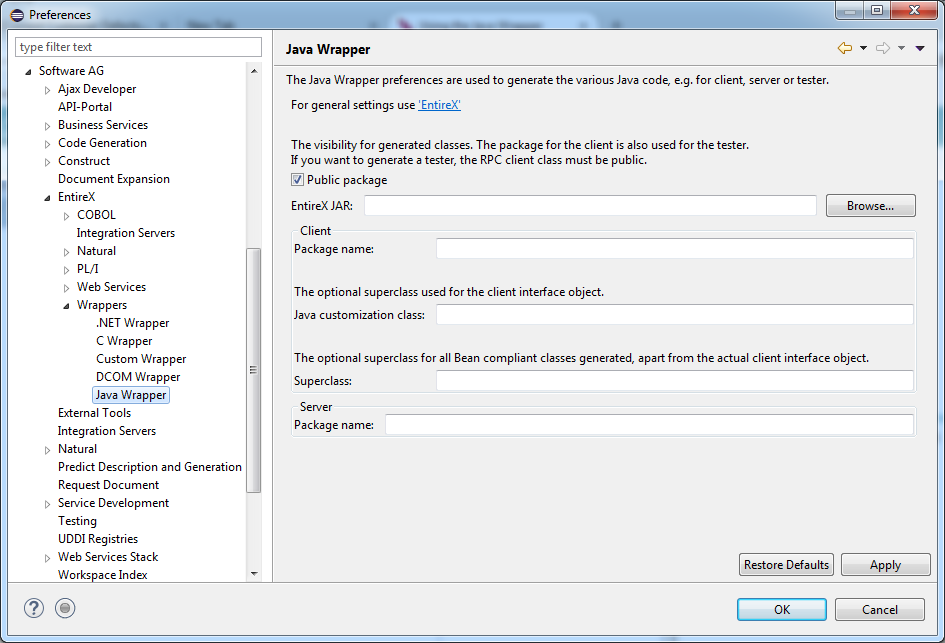Open the 'EntireX' general settings link
Viewport: 945px width, 643px height.
(x=439, y=105)
